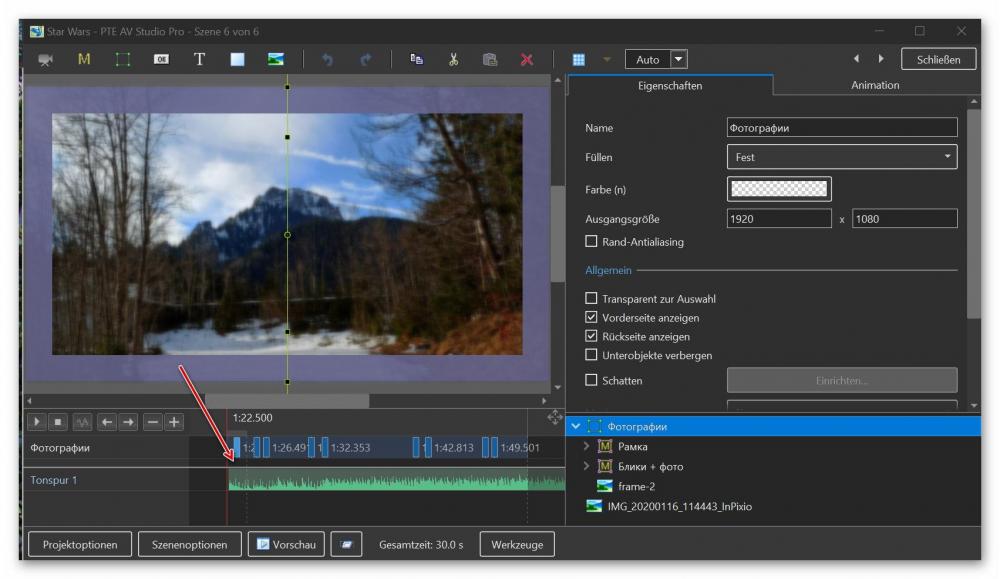Uncheck Rückseite anzeigen
Image resolution: width=1000 pixels, height=579 pixels.
591,336
